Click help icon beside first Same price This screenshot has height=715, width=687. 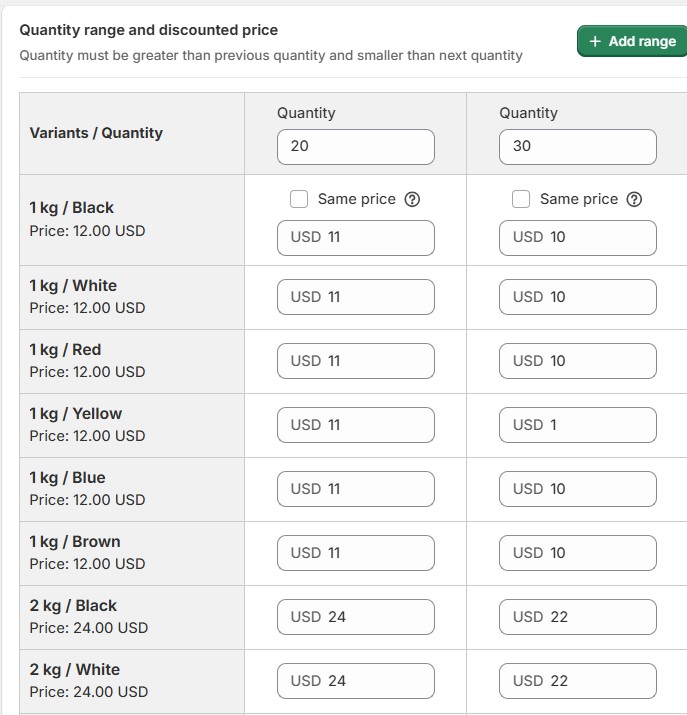(x=412, y=199)
